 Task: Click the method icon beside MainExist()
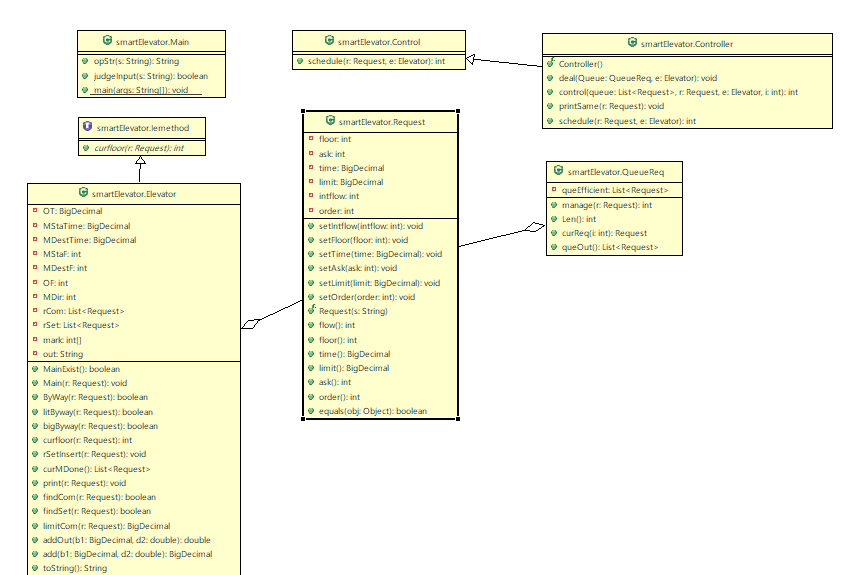pos(35,369)
